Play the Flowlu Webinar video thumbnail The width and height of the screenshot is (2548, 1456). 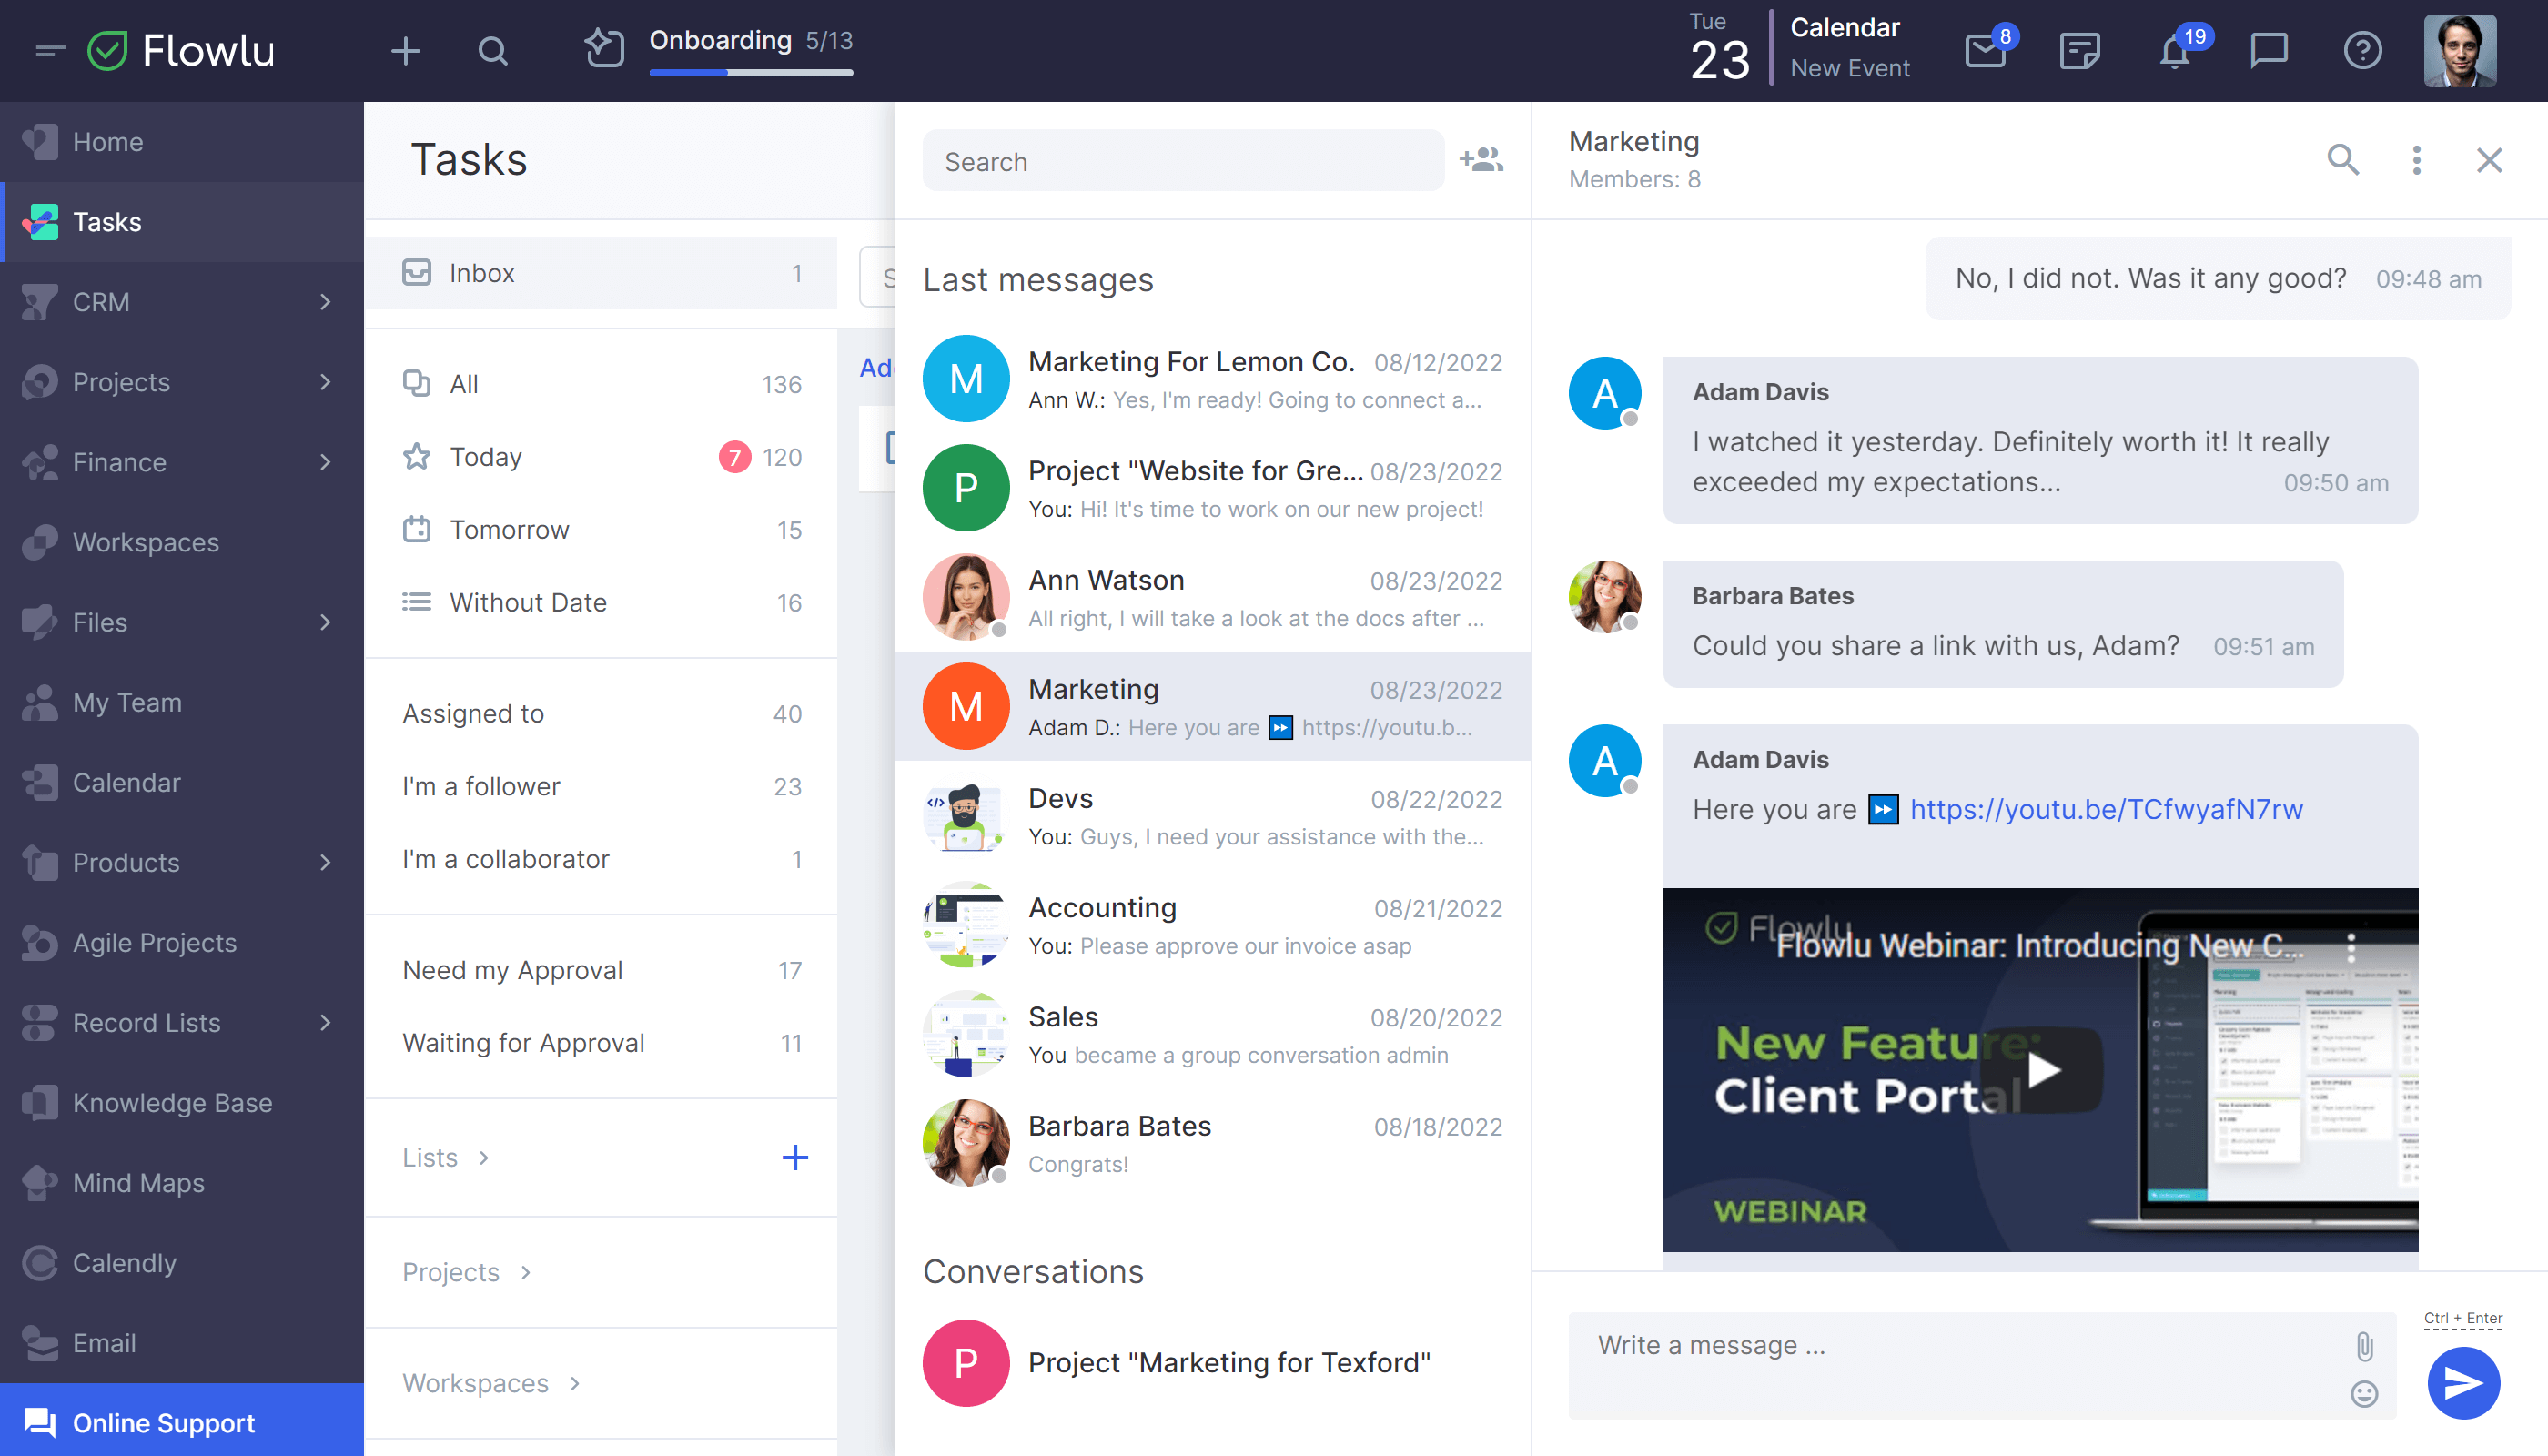[x=2042, y=1066]
